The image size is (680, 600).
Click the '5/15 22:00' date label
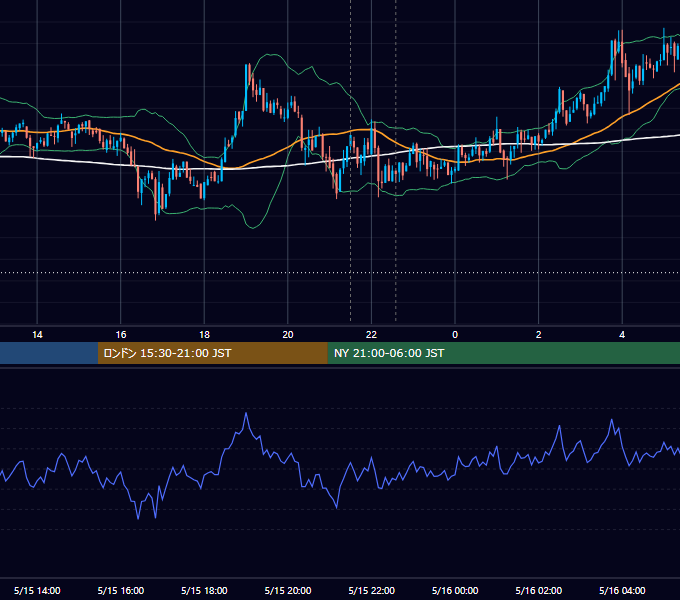[x=372, y=590]
